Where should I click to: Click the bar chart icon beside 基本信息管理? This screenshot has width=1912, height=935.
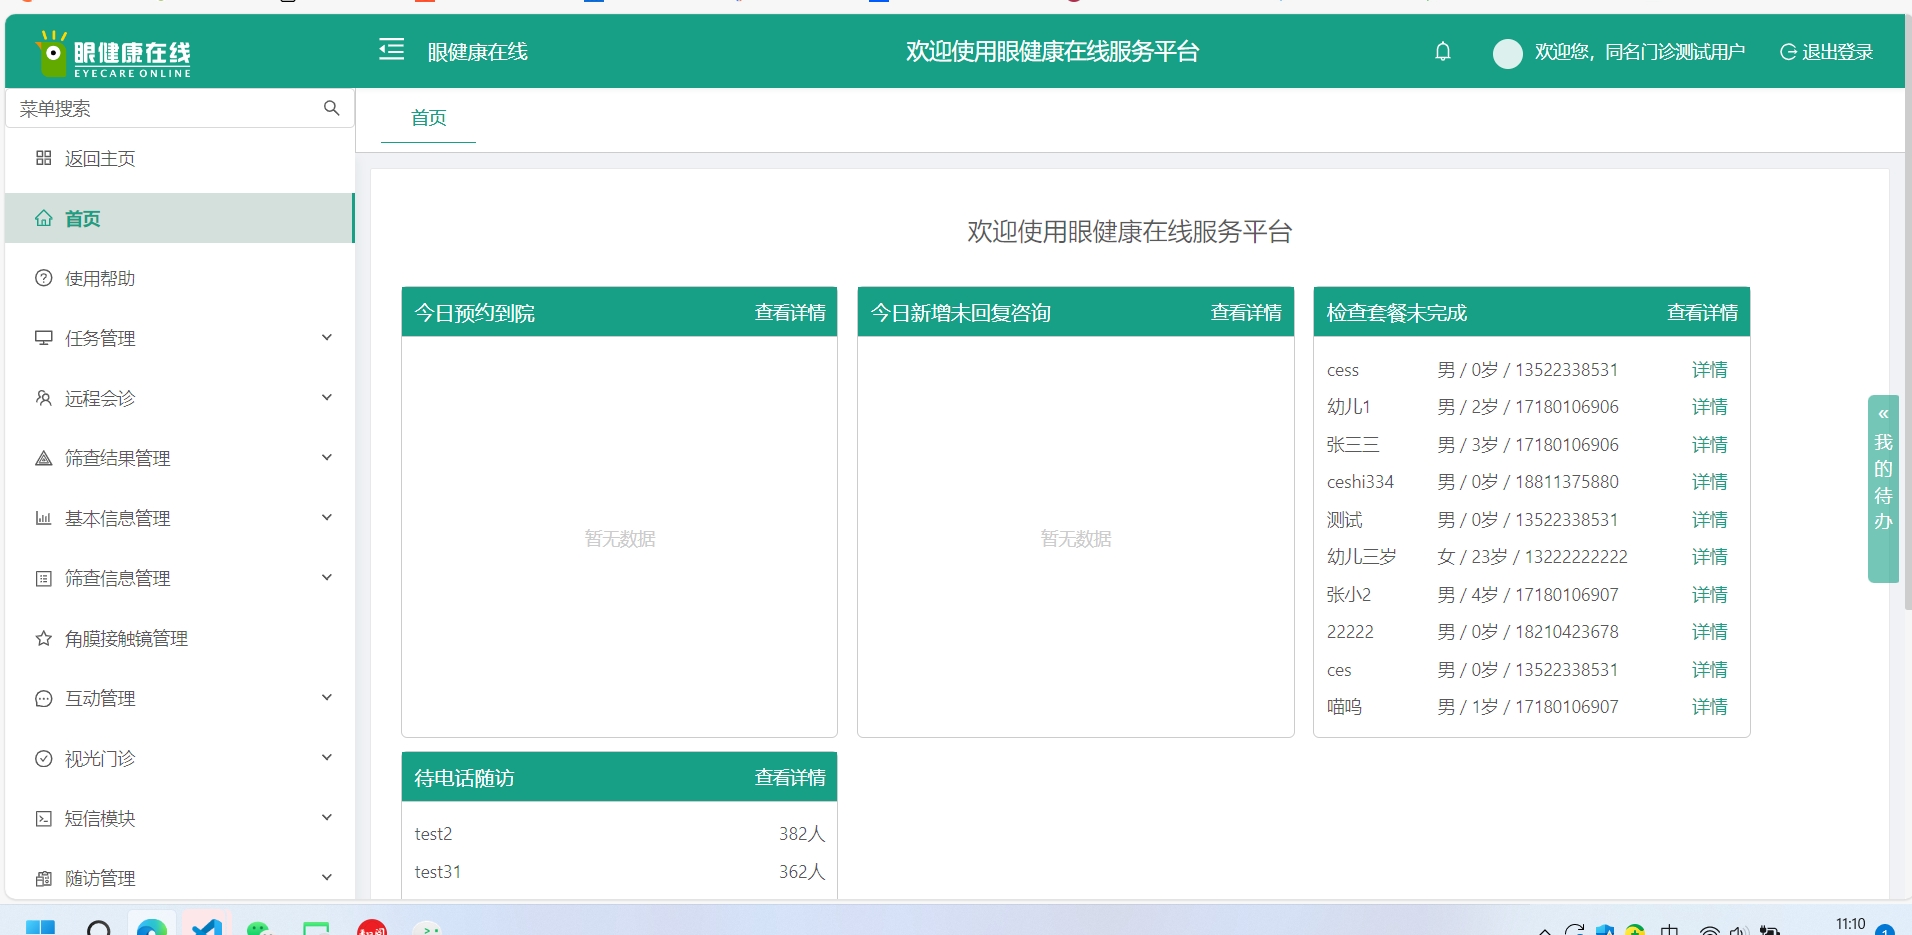click(43, 518)
